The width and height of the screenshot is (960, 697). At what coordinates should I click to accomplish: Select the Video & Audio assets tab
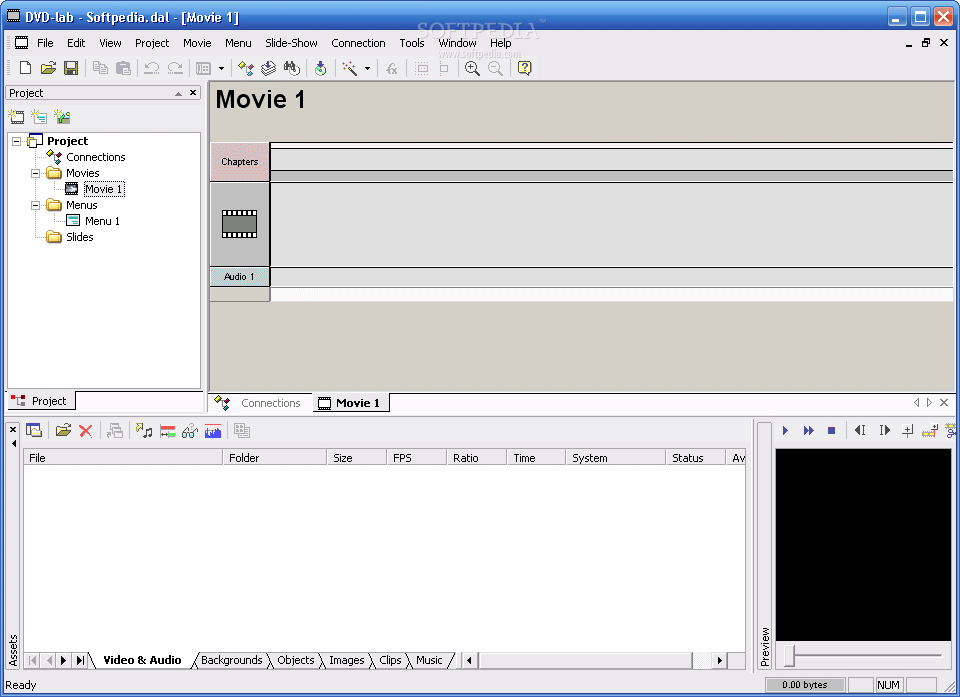click(142, 660)
